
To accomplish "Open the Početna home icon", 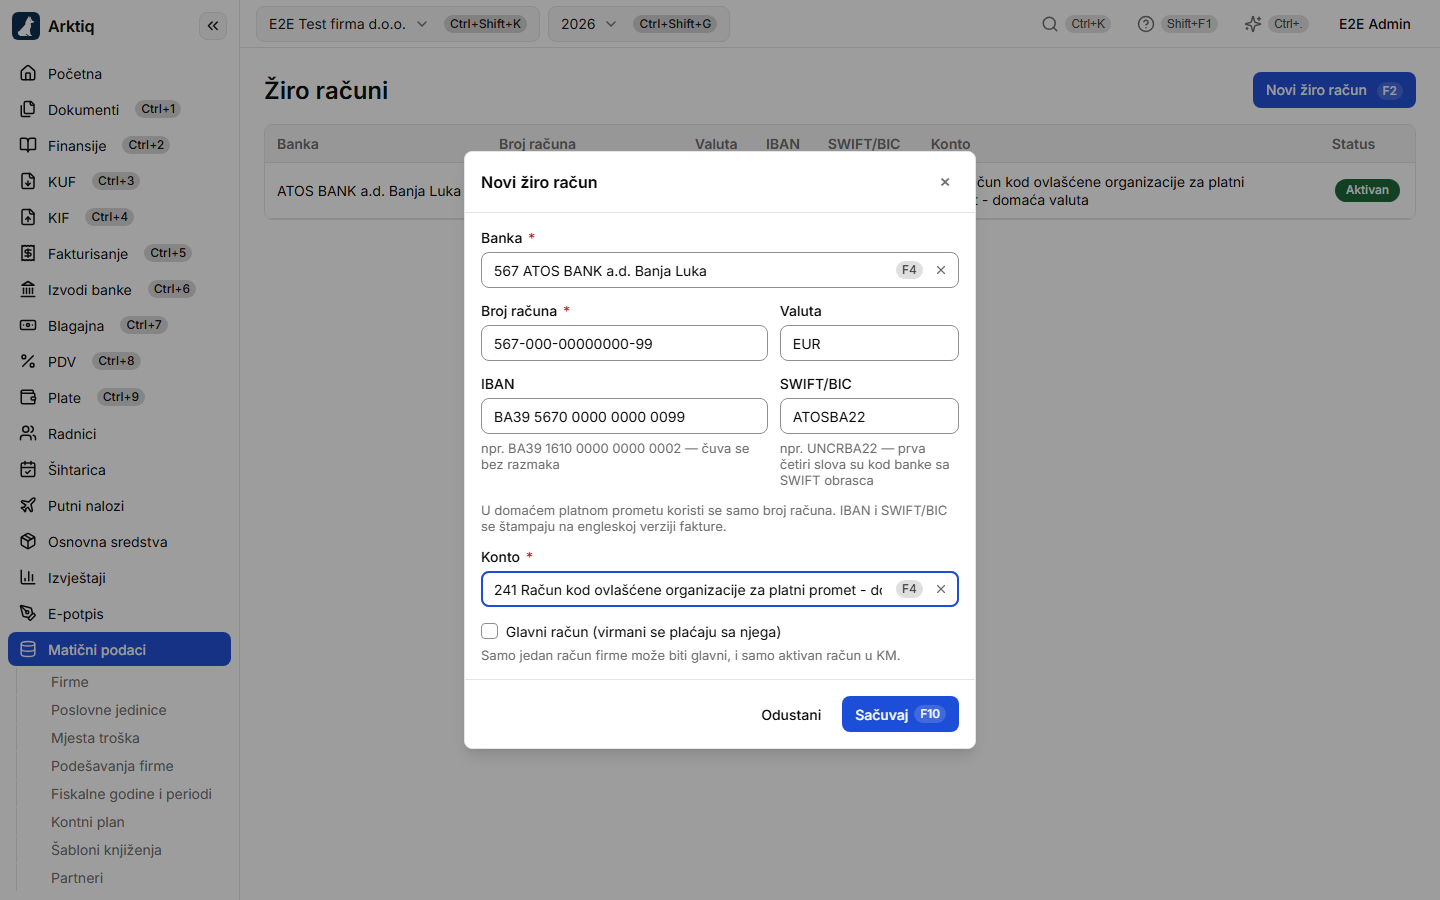I will [28, 73].
